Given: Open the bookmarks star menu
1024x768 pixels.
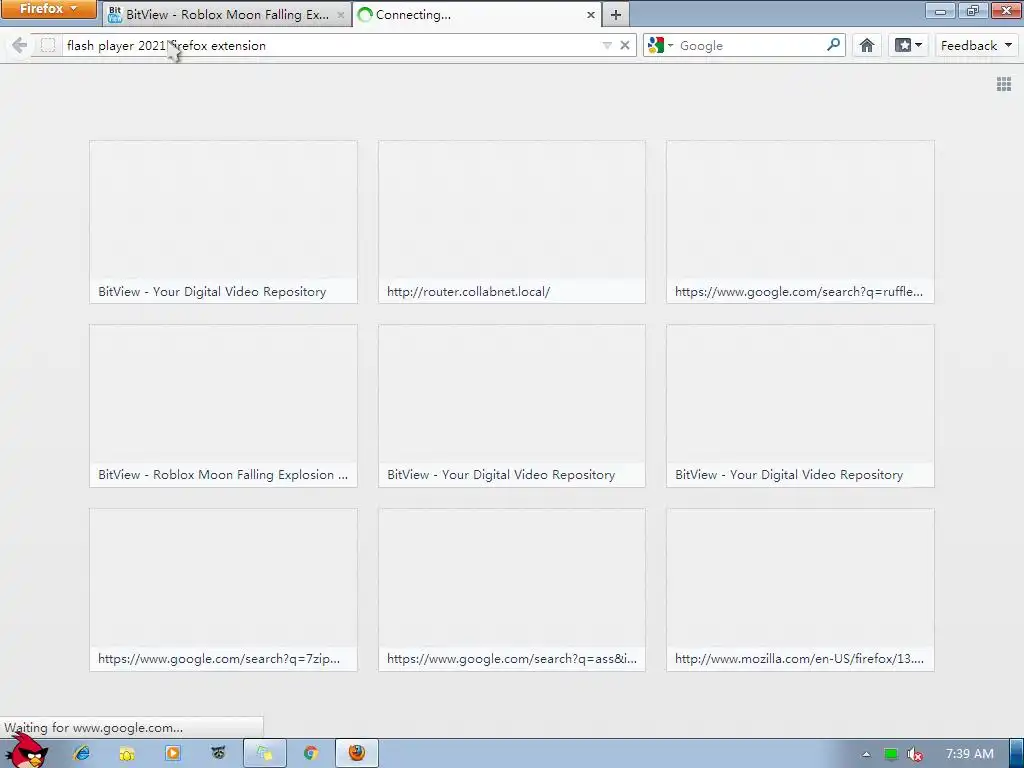Looking at the screenshot, I should [908, 45].
